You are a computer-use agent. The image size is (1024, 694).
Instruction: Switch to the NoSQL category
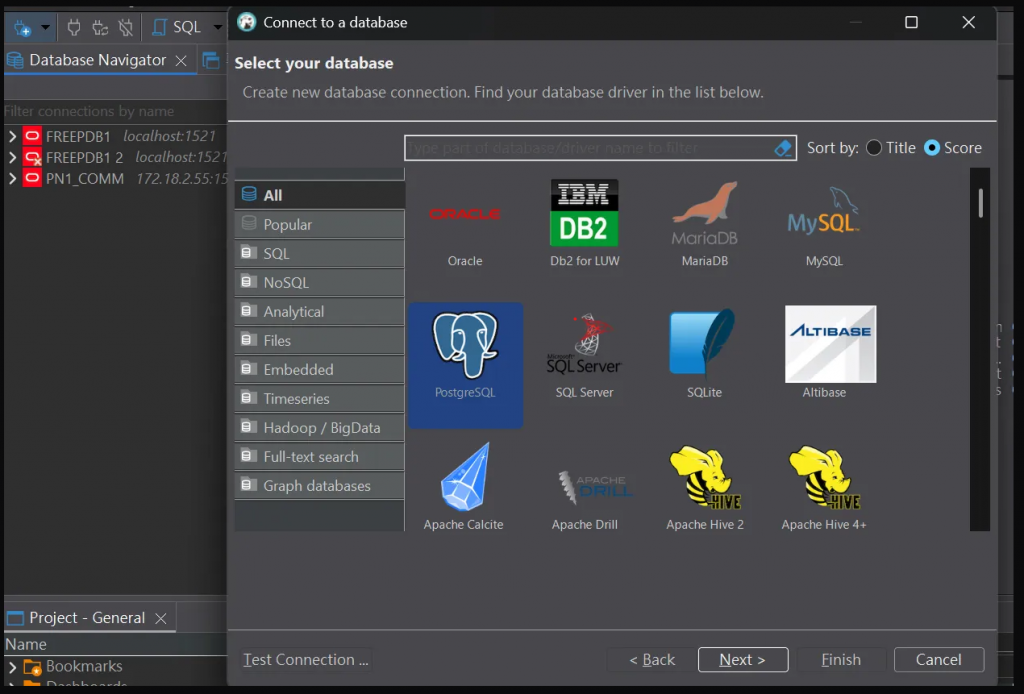coord(319,282)
